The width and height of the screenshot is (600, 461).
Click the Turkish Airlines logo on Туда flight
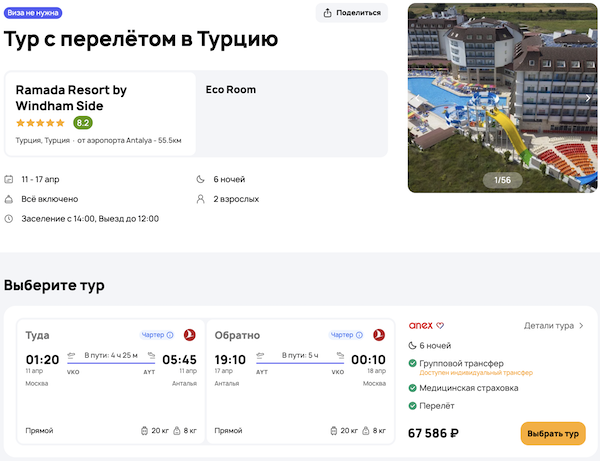pos(189,335)
